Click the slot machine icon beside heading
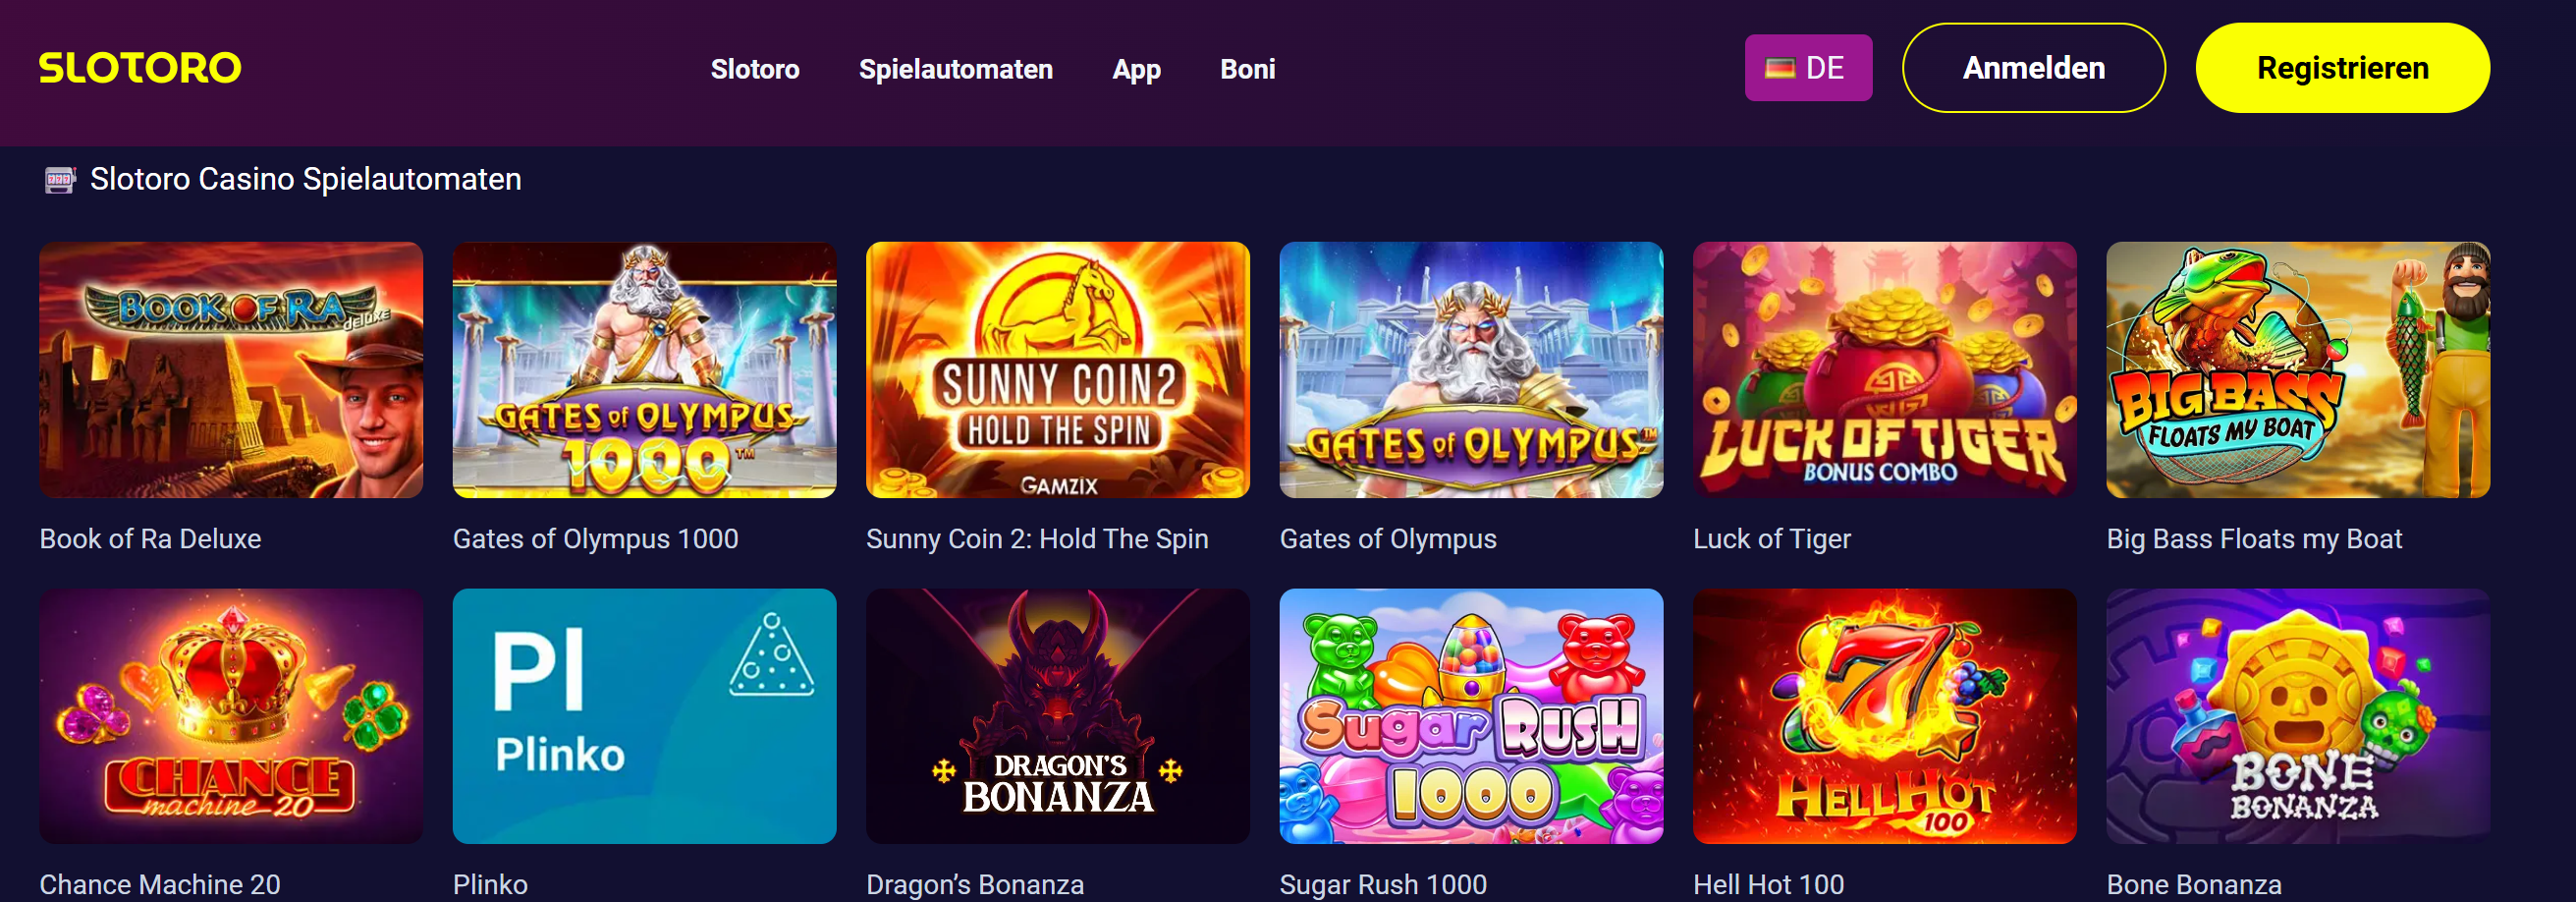Screen dimensions: 2576x902 (x=60, y=180)
